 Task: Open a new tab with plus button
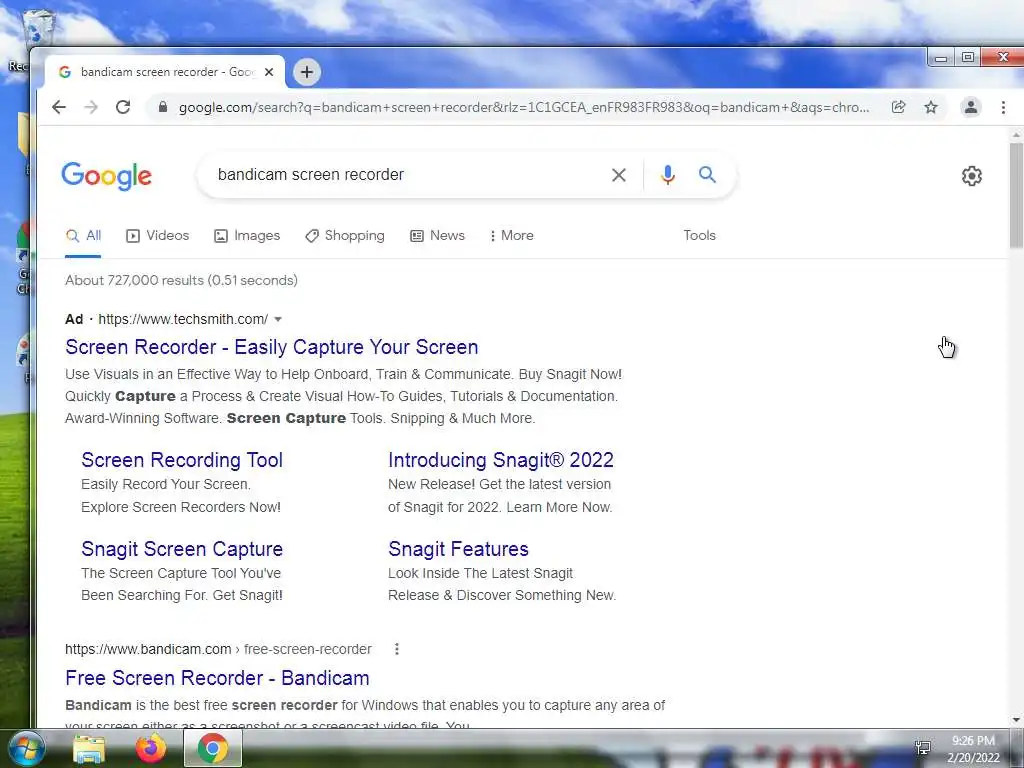point(307,72)
